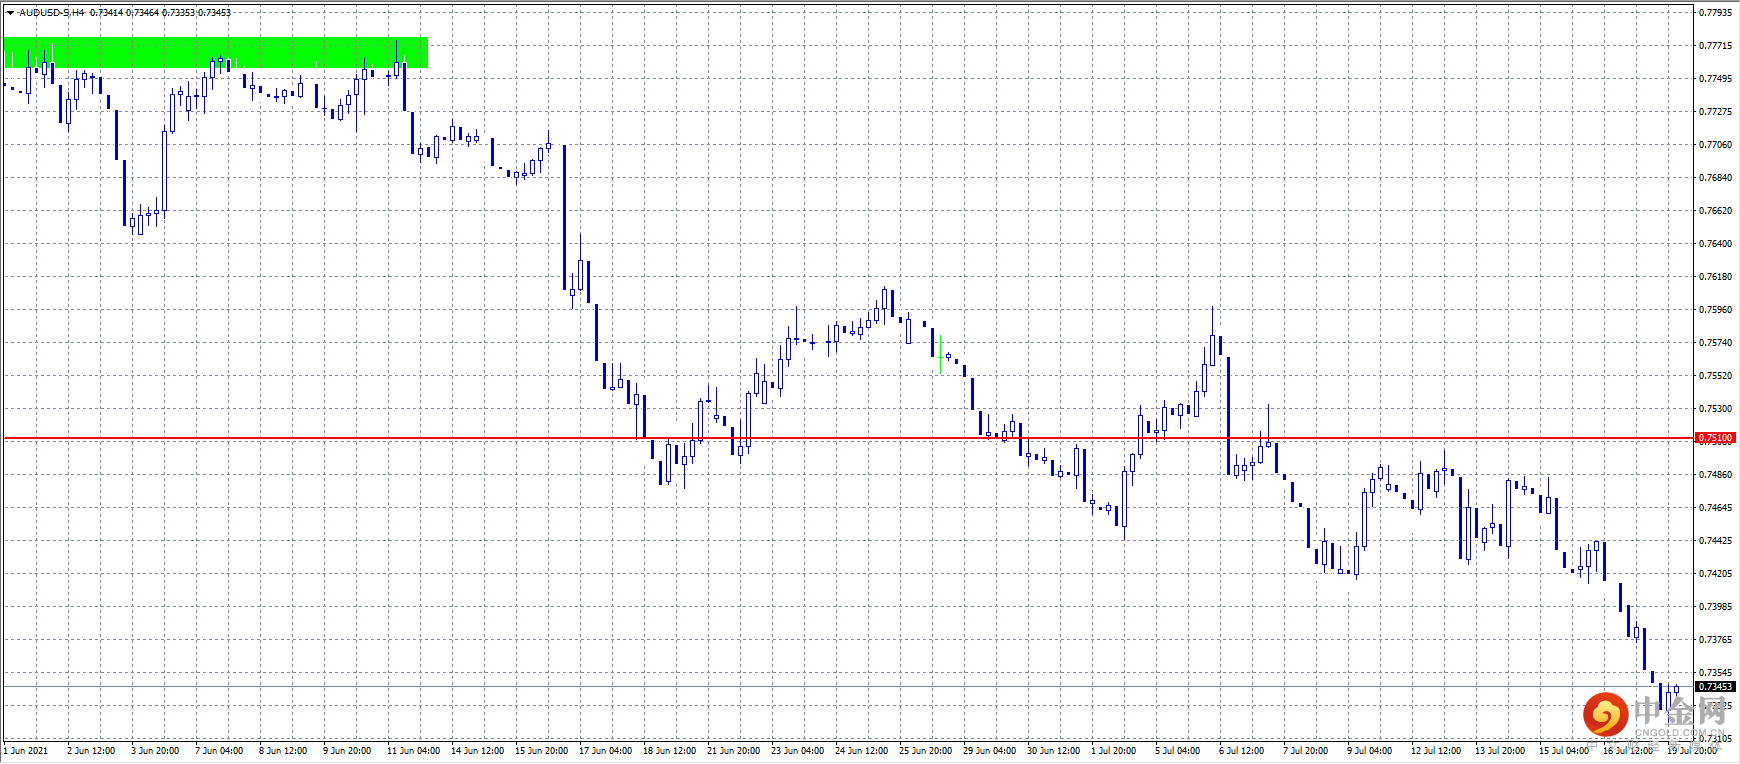Click the 0.73765 price axis label
This screenshot has height=764, width=1740.
(1716, 640)
